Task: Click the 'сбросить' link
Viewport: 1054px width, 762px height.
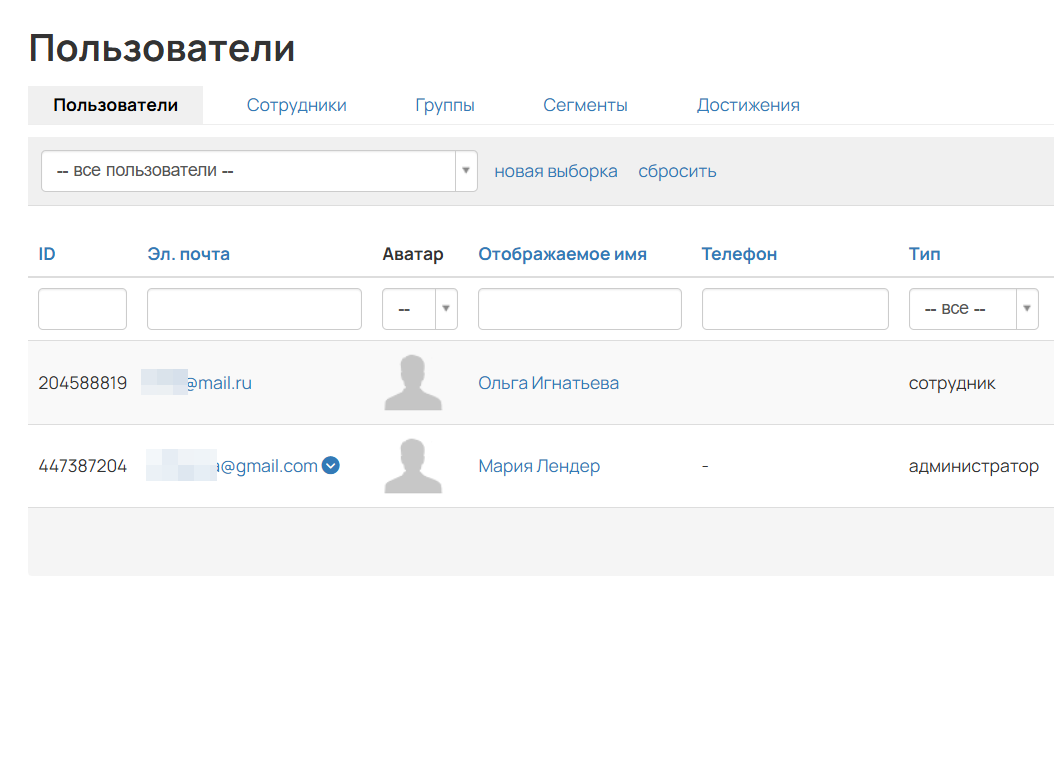Action: (677, 171)
